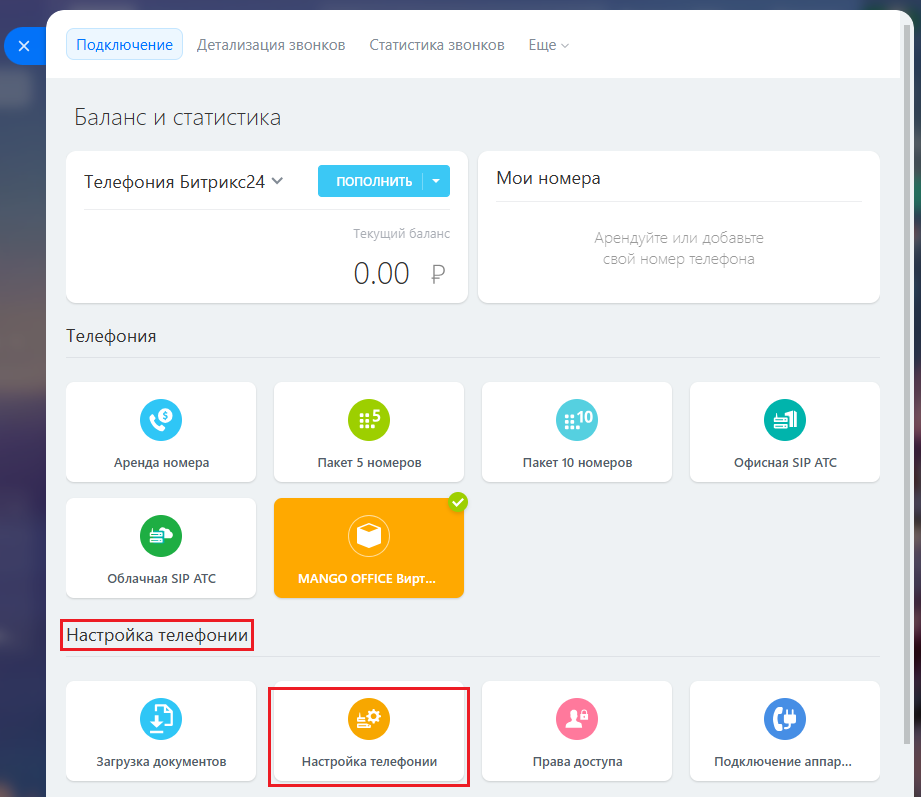The image size is (921, 797).
Task: Click the Мои номера heading
Action: tap(548, 178)
